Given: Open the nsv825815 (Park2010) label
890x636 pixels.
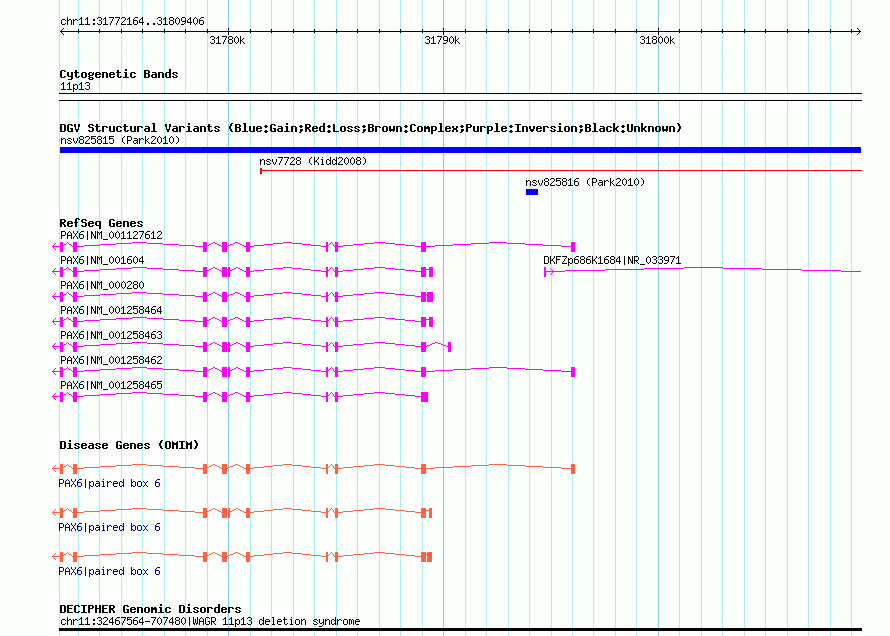Looking at the screenshot, I should [x=120, y=140].
